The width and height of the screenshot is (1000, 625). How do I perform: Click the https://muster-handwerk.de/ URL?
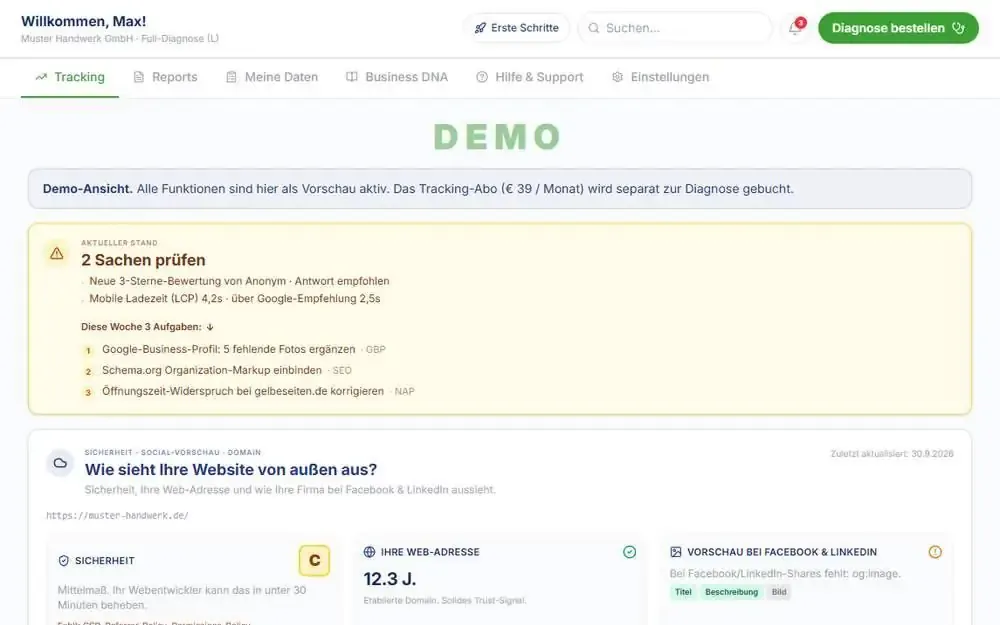[x=117, y=515]
